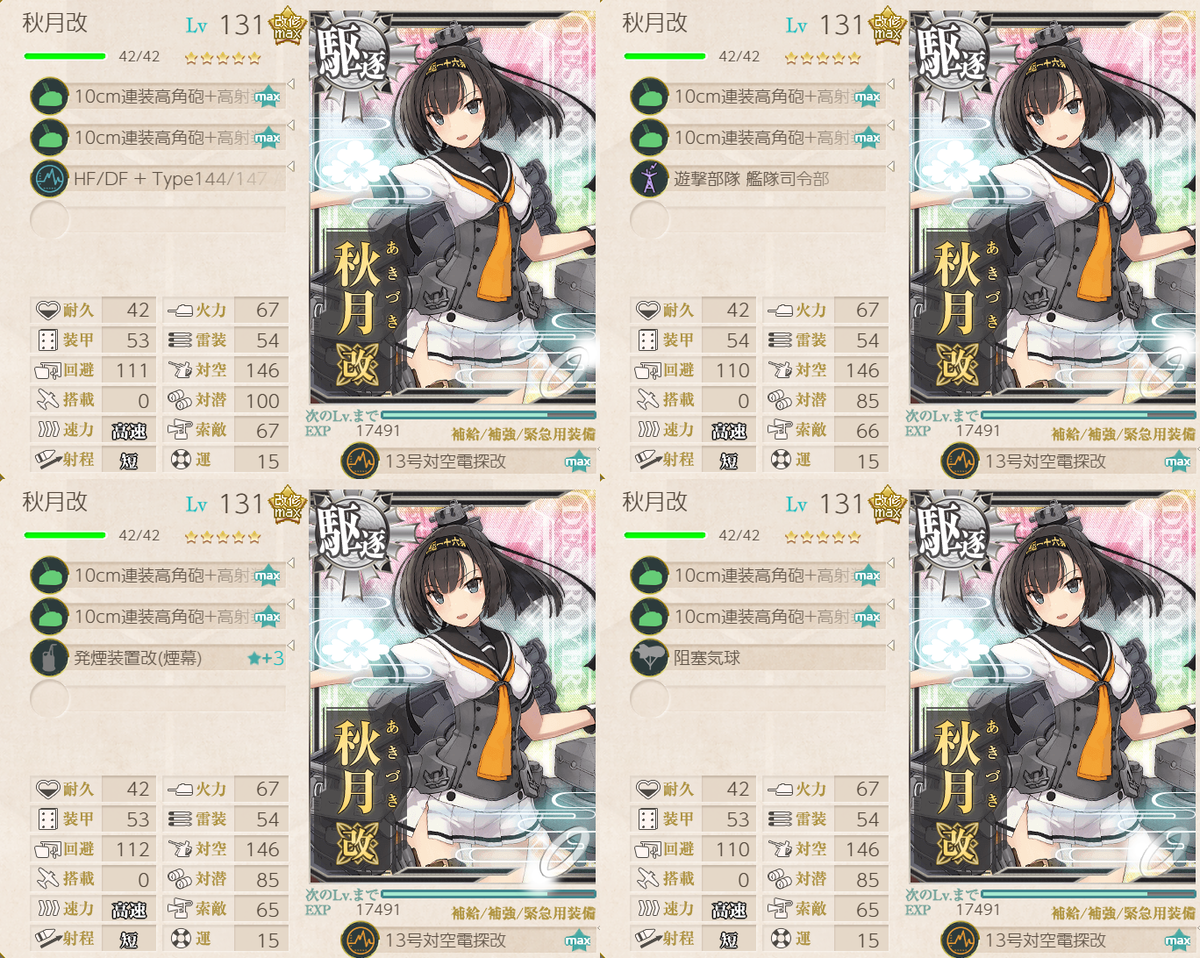This screenshot has height=958, width=1200.
Task: Click the green HP bar above the HF/DF equipment
Action: 65,57
